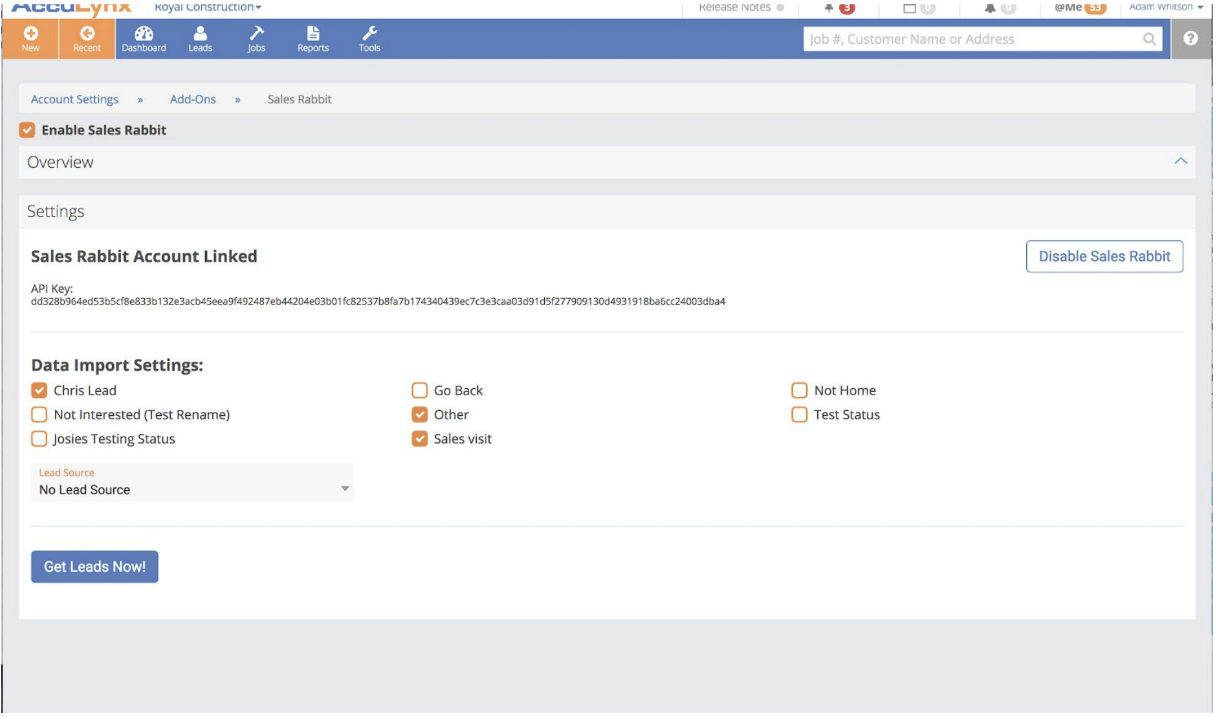The width and height of the screenshot is (1216, 717).
Task: Check the Not Home checkbox
Action: click(799, 390)
